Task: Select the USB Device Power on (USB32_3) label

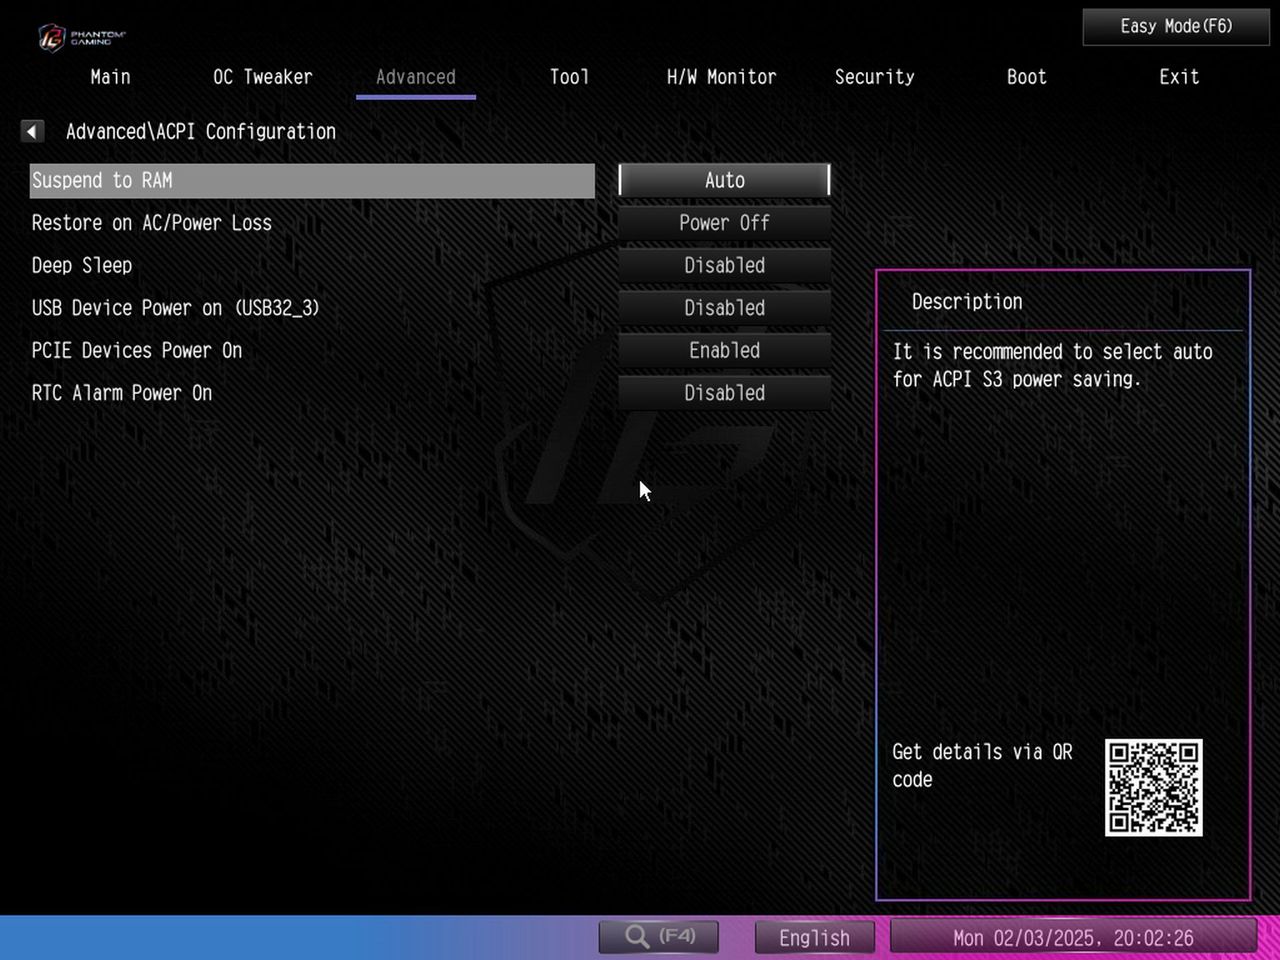Action: pyautogui.click(x=176, y=308)
